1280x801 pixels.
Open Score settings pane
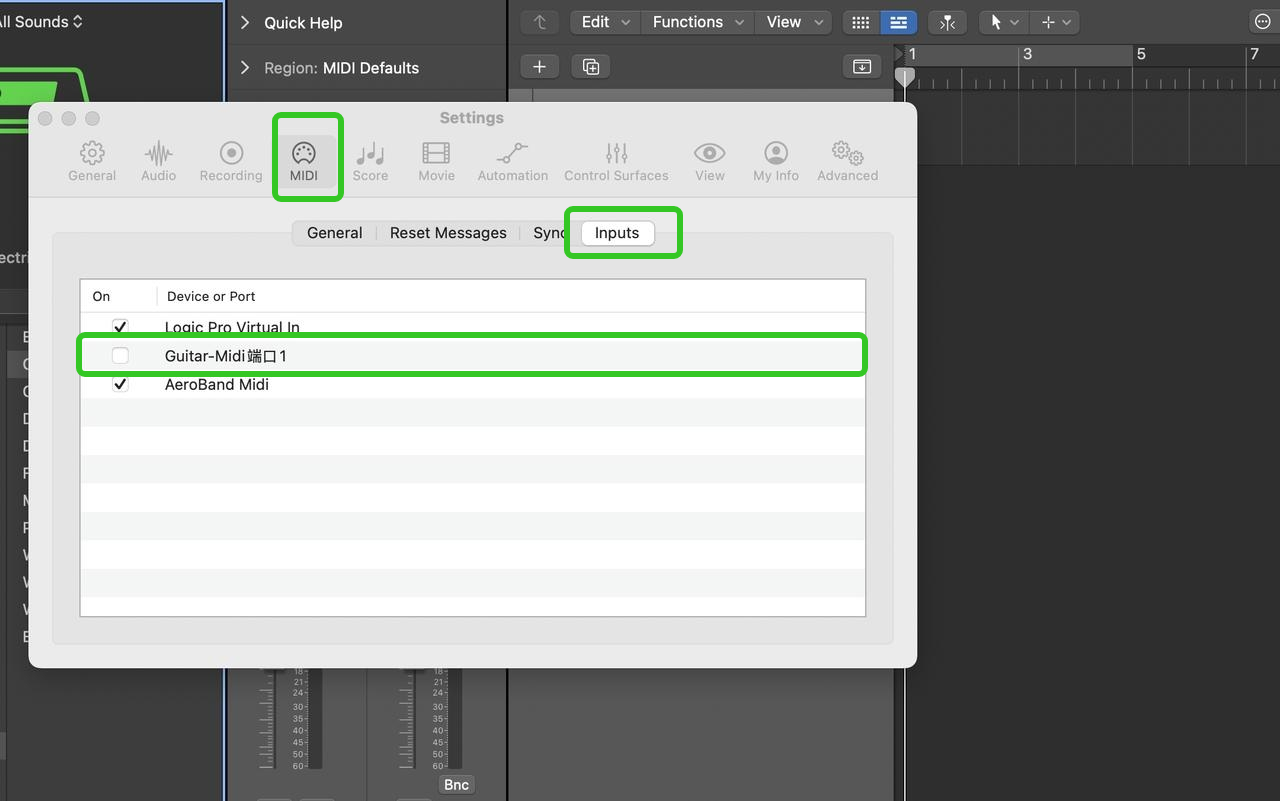click(x=370, y=161)
